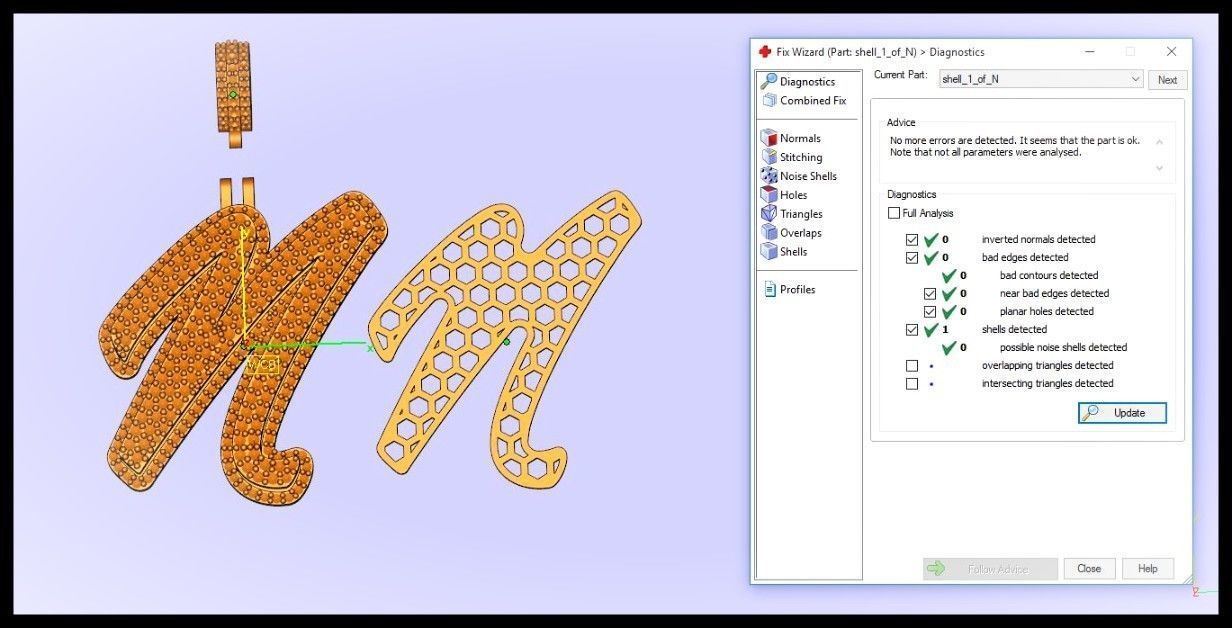Click the green arrow on Follow Advice
The width and height of the screenshot is (1232, 628).
[936, 568]
